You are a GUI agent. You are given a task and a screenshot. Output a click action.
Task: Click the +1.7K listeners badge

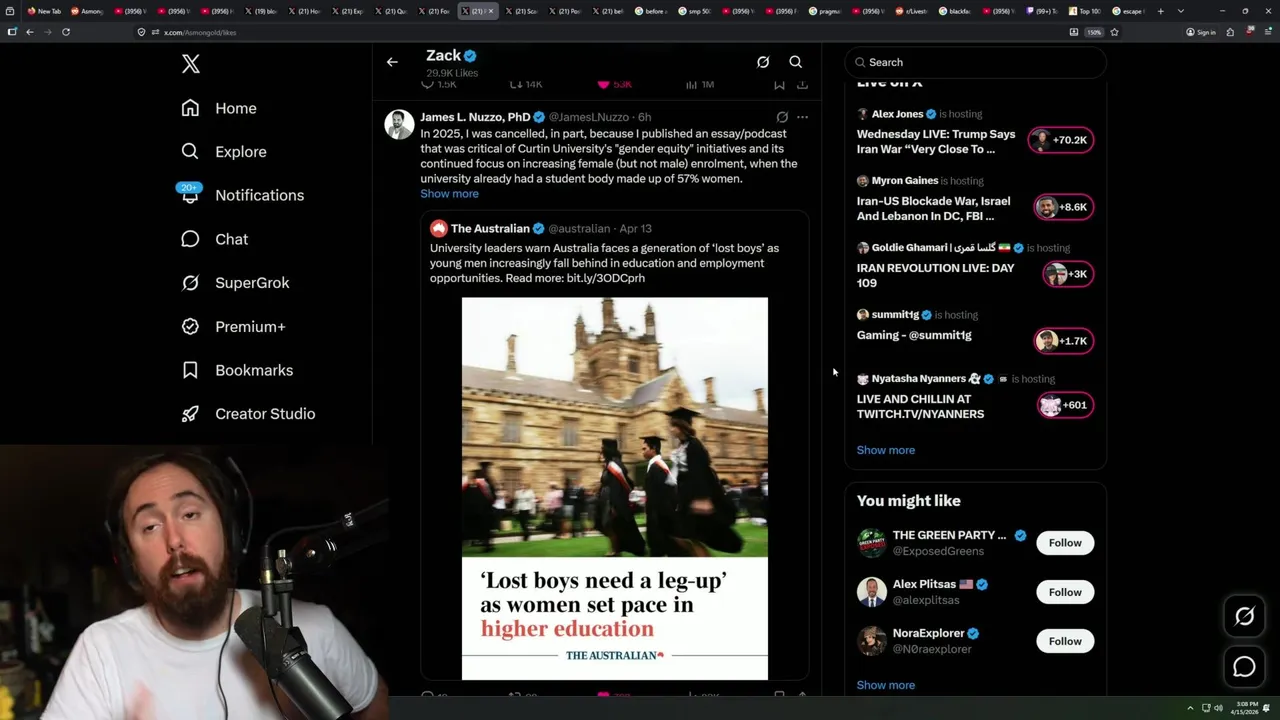[1063, 341]
